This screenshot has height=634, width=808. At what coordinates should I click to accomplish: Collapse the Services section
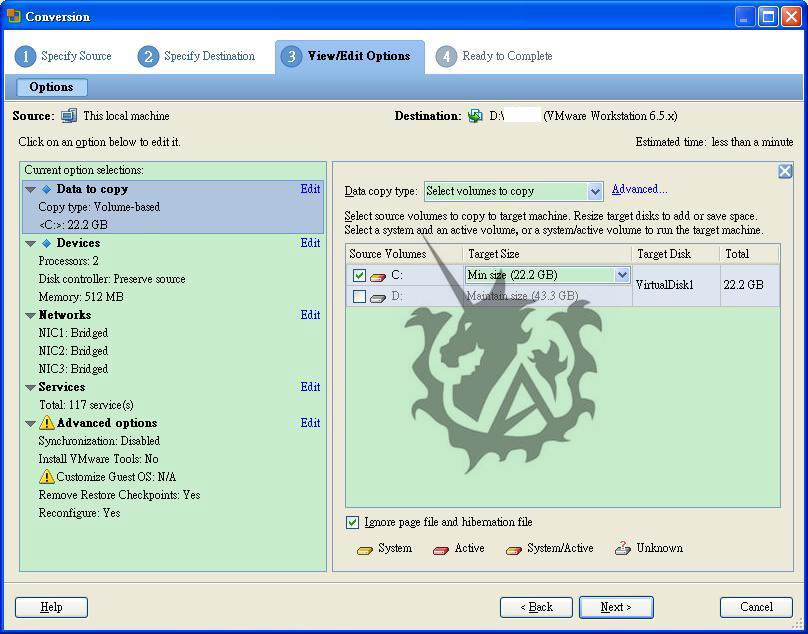[x=30, y=388]
